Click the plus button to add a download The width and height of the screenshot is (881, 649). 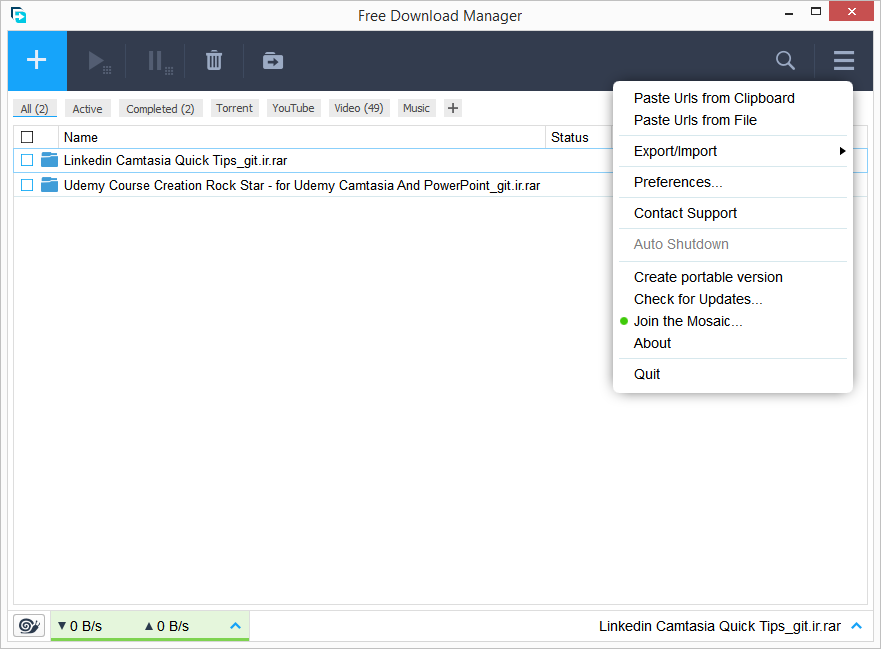point(37,61)
